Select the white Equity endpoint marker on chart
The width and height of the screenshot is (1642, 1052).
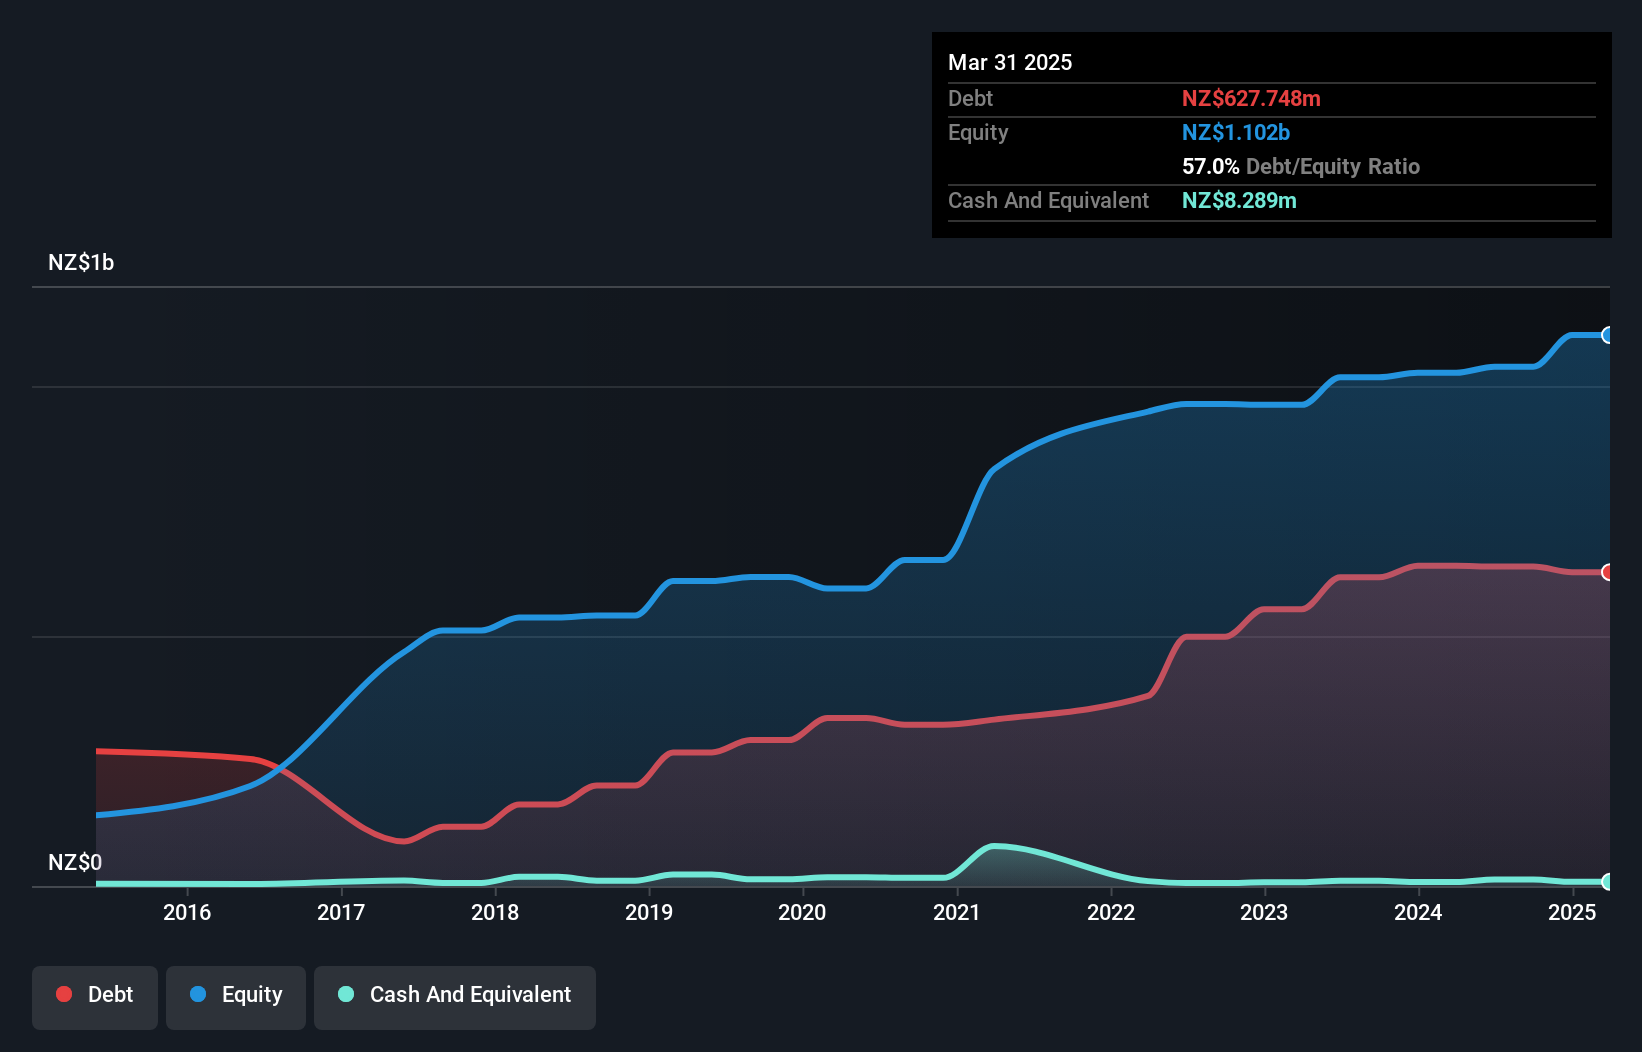(x=1607, y=334)
